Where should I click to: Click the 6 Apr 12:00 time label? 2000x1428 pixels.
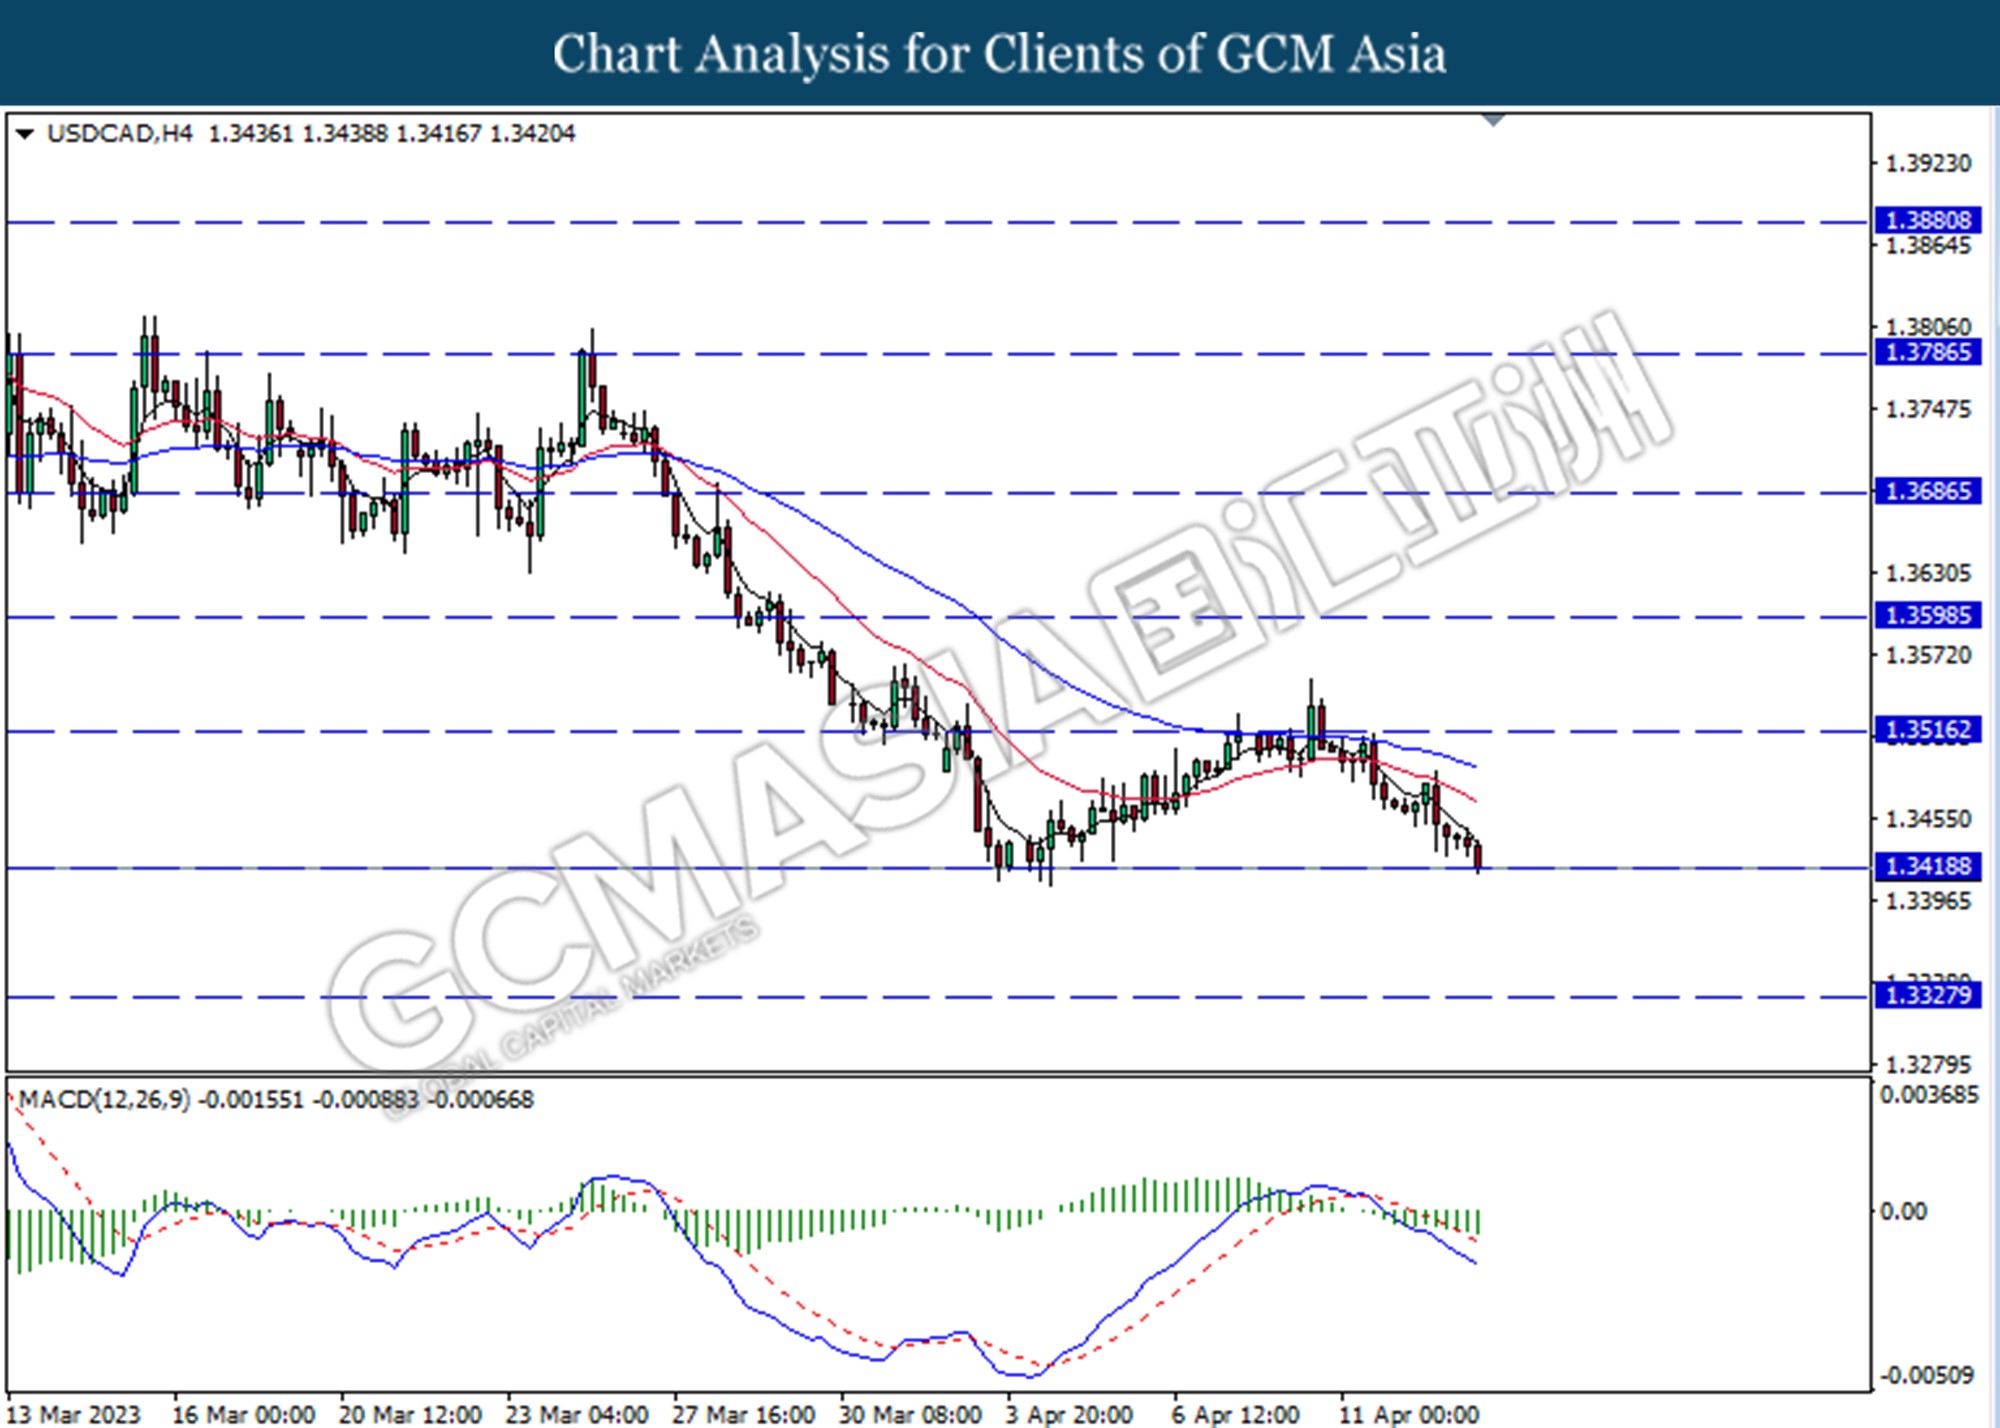coord(1236,1415)
